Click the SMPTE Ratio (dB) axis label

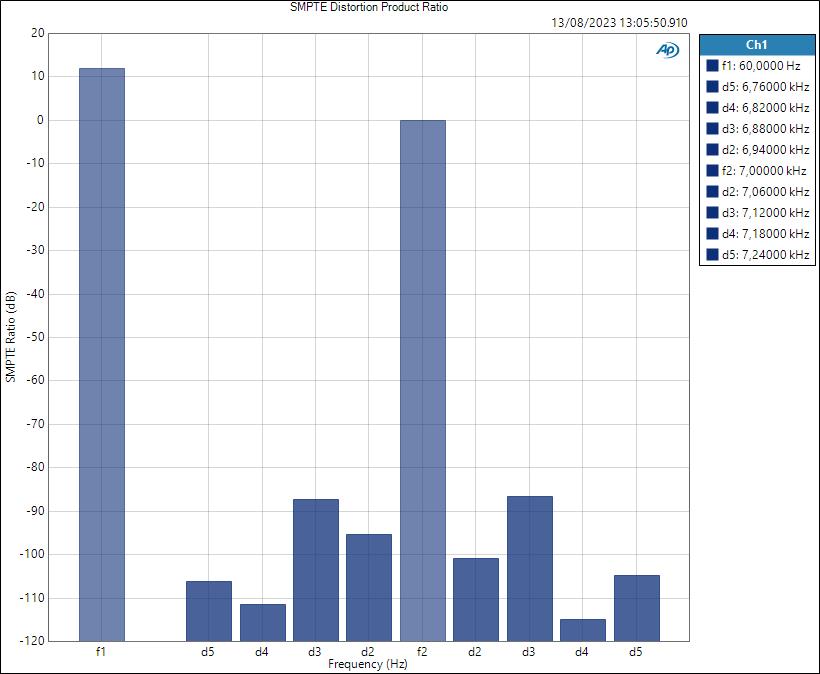pyautogui.click(x=10, y=337)
